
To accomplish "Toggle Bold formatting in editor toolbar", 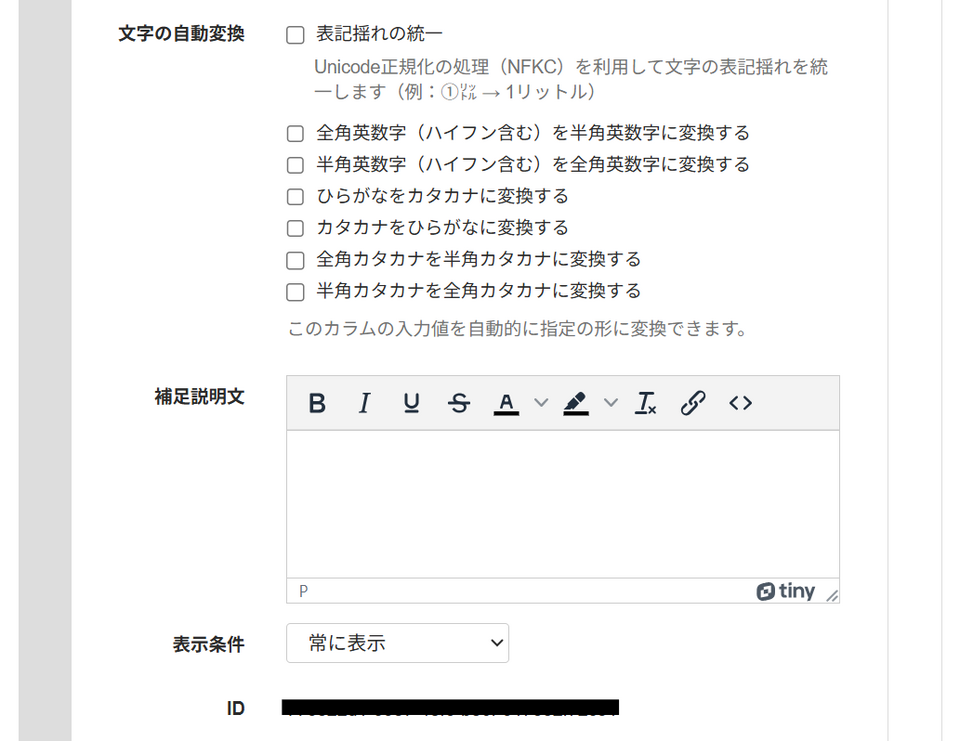I will point(317,403).
